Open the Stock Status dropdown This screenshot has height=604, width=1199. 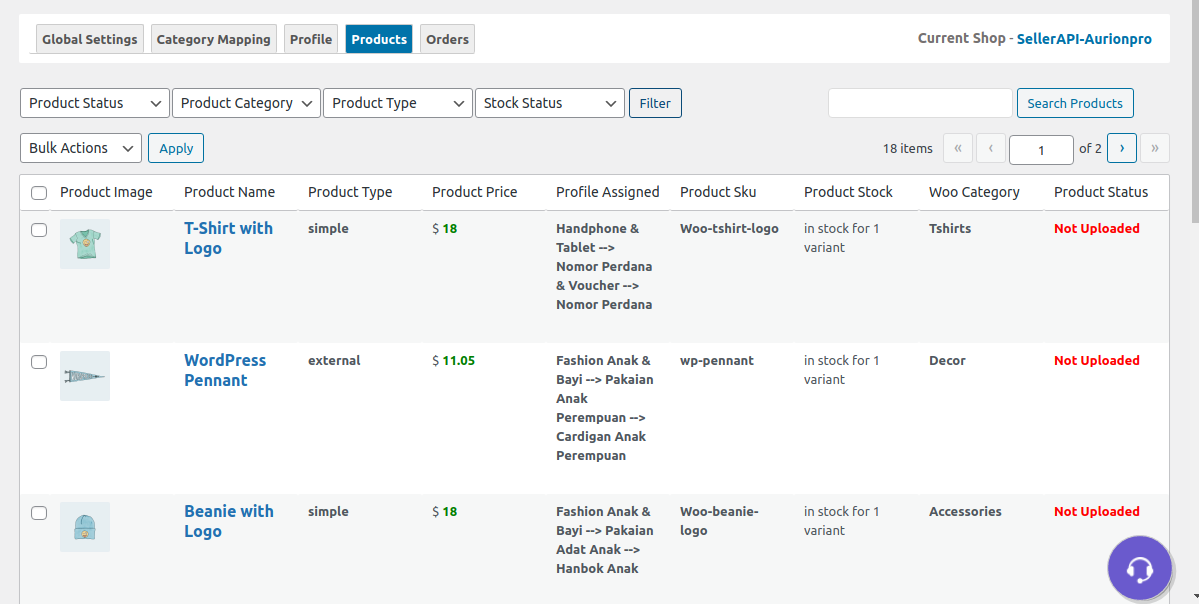coord(549,102)
